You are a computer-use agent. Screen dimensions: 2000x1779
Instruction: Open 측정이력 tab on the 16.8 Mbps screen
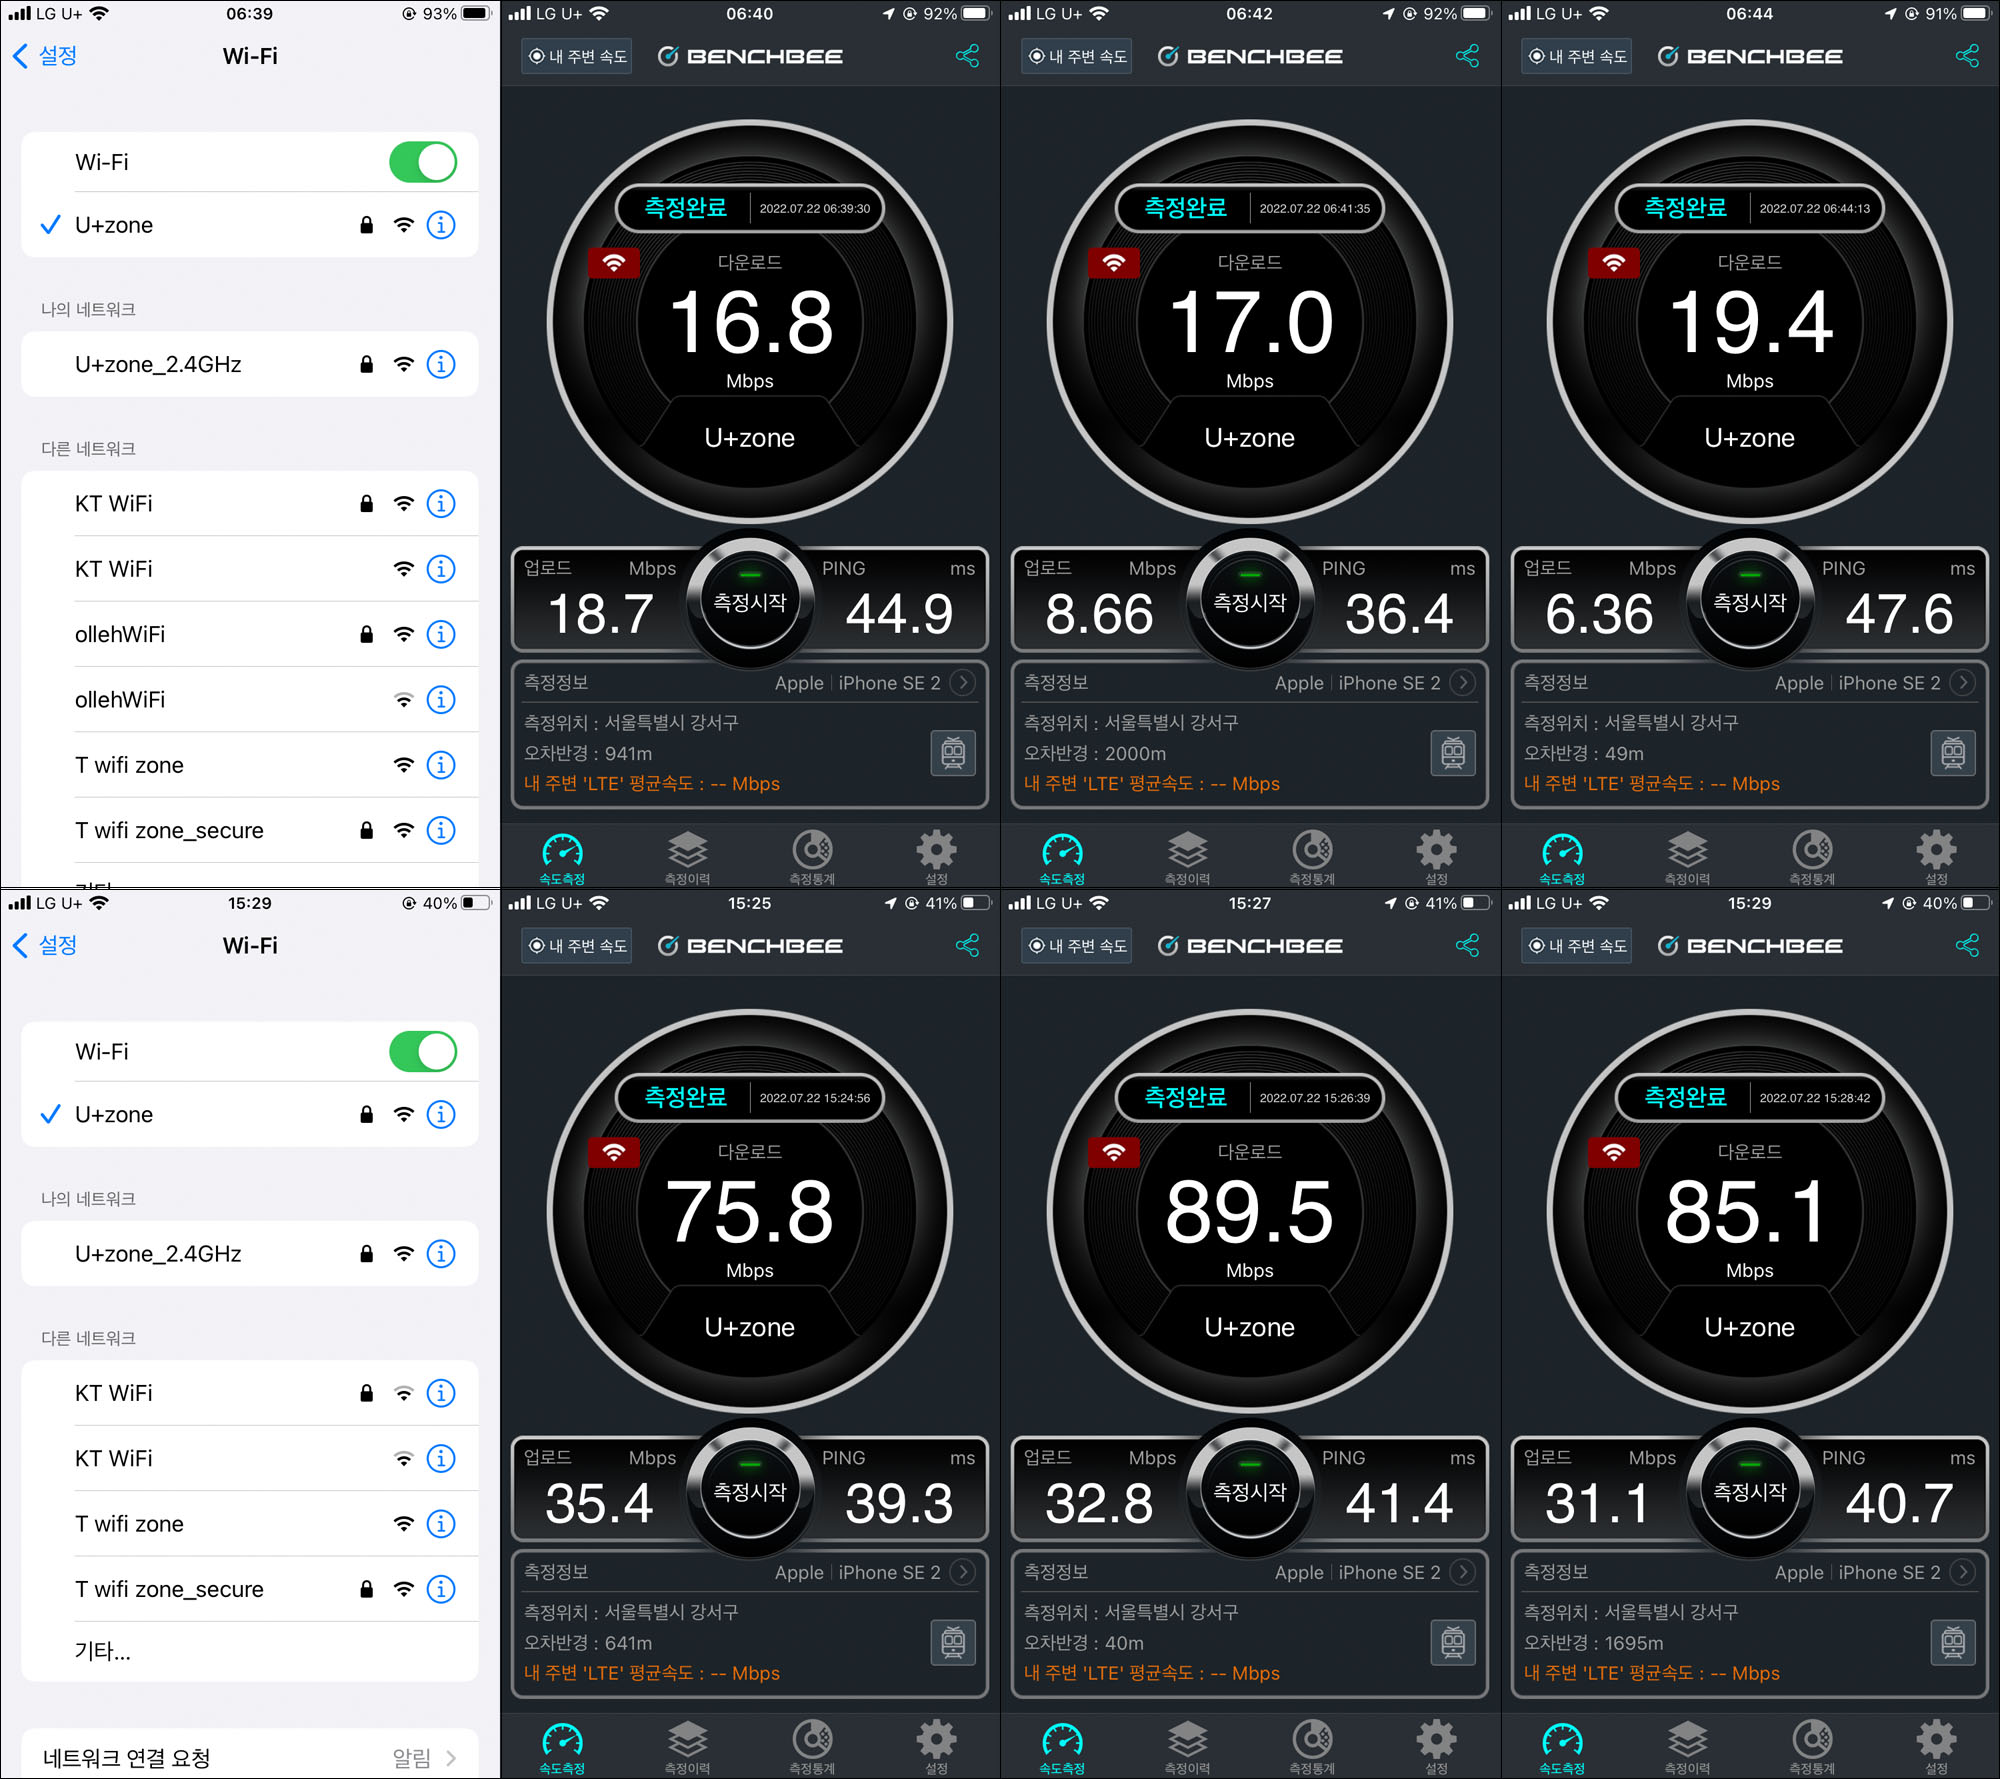(x=687, y=857)
